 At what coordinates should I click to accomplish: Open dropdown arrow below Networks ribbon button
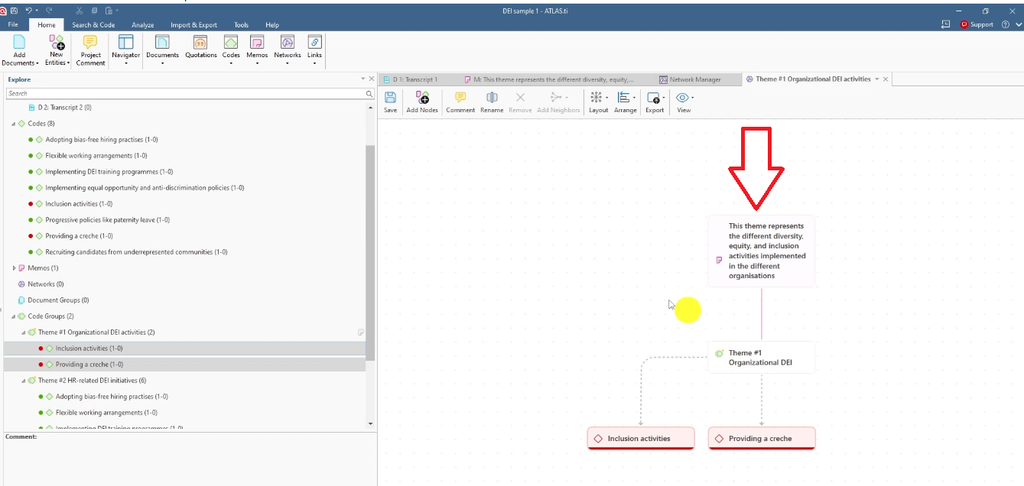[287, 63]
